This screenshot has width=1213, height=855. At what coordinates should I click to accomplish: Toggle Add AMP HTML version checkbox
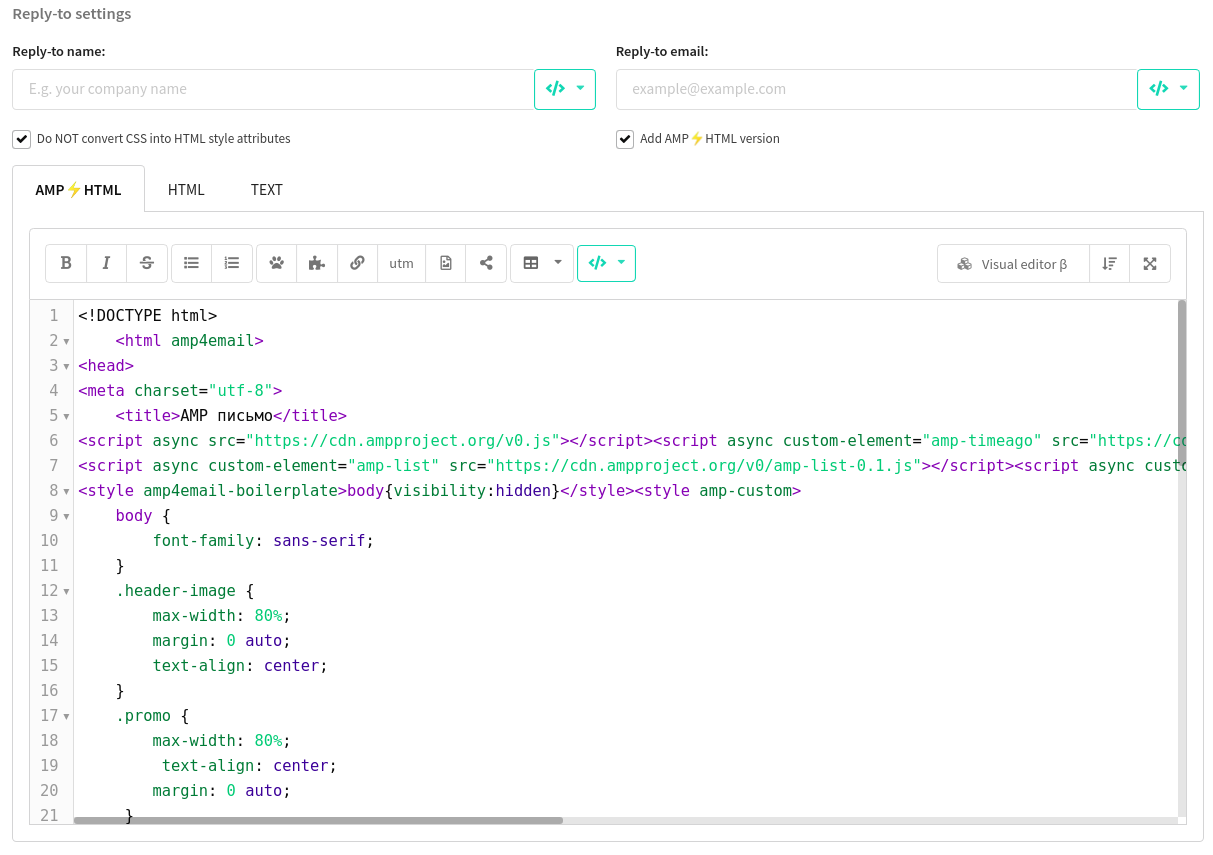point(625,139)
